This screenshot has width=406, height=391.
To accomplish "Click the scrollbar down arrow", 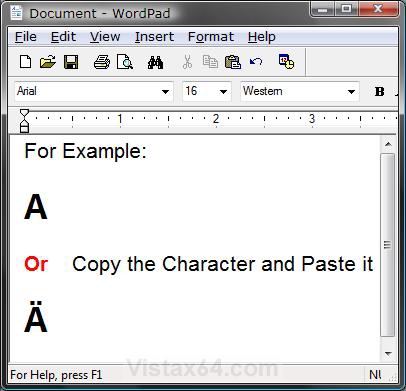I will pyautogui.click(x=388, y=353).
